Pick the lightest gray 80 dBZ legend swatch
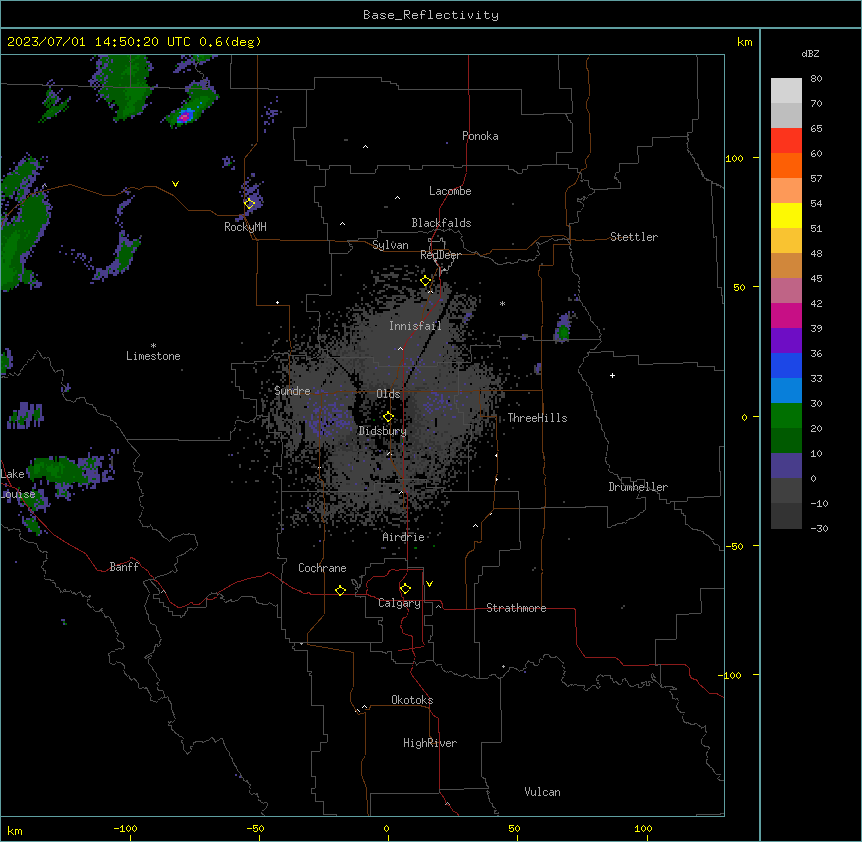 [x=786, y=91]
